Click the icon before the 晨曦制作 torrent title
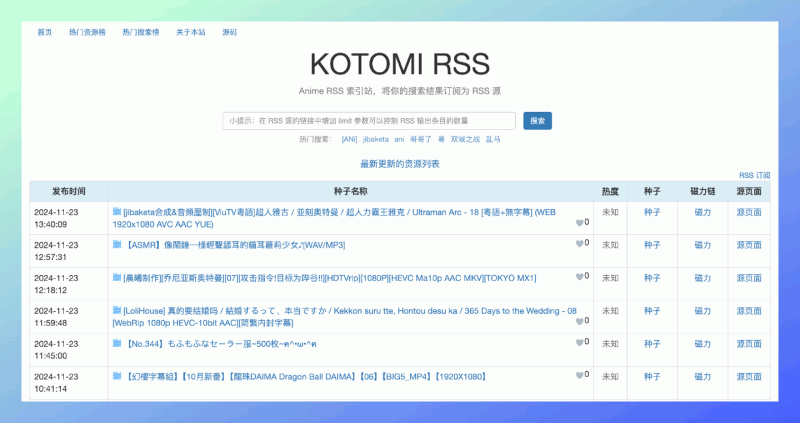 (117, 277)
